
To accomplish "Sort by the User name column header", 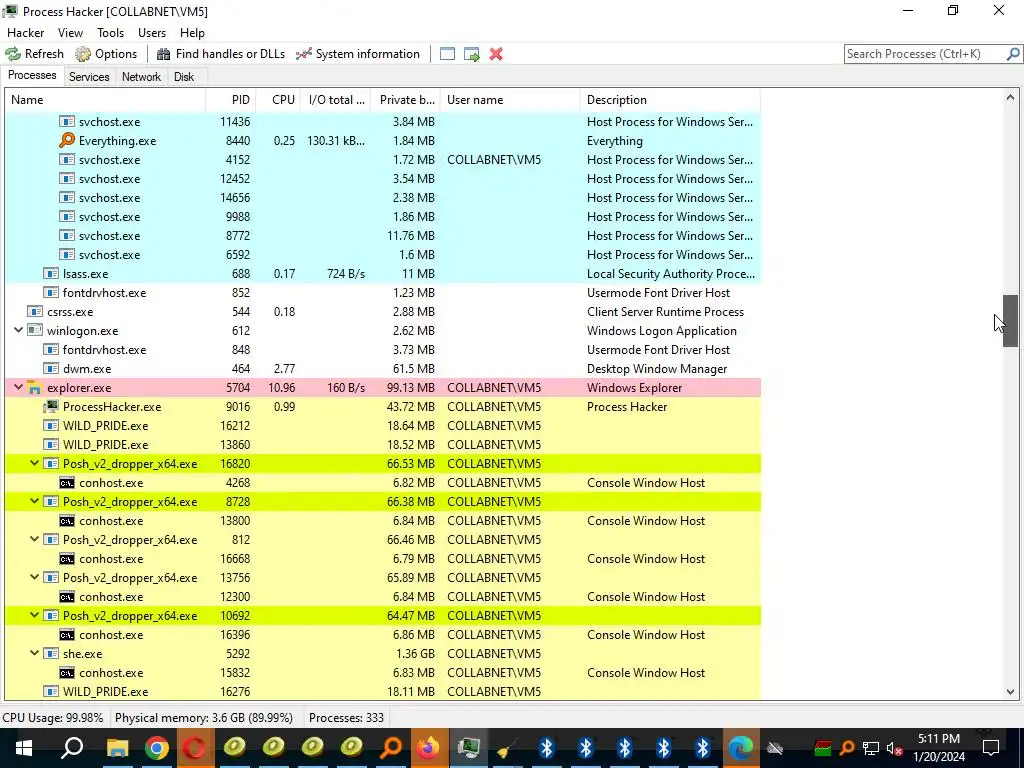I will click(x=510, y=100).
